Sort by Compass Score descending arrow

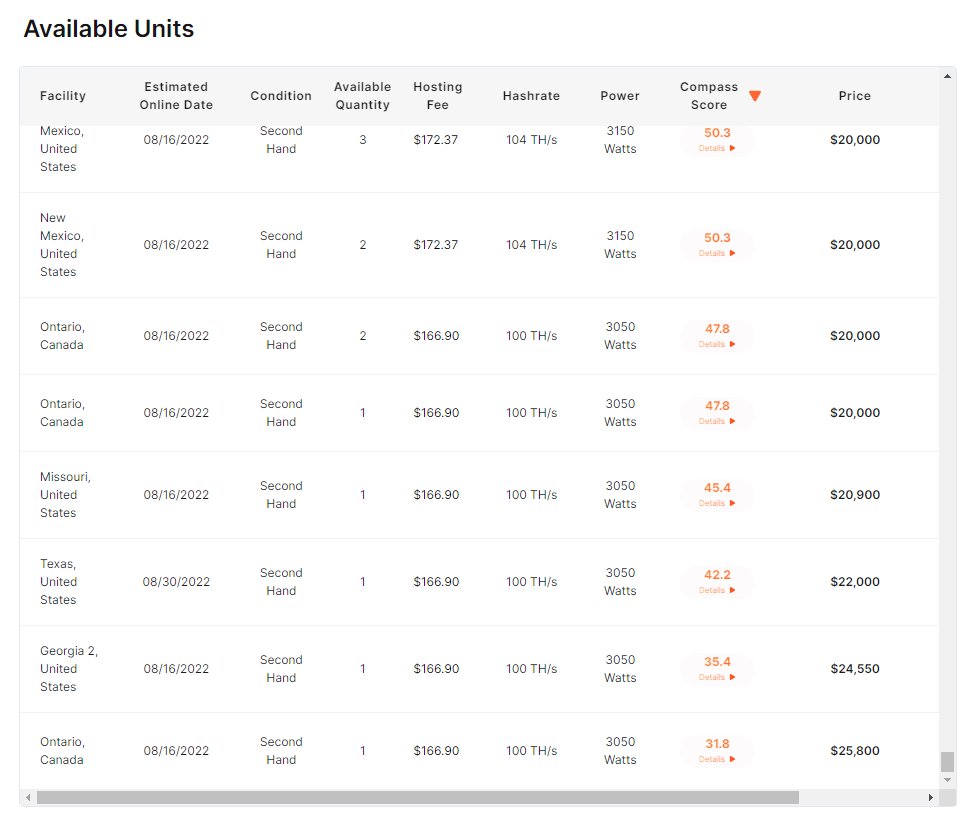click(x=755, y=95)
